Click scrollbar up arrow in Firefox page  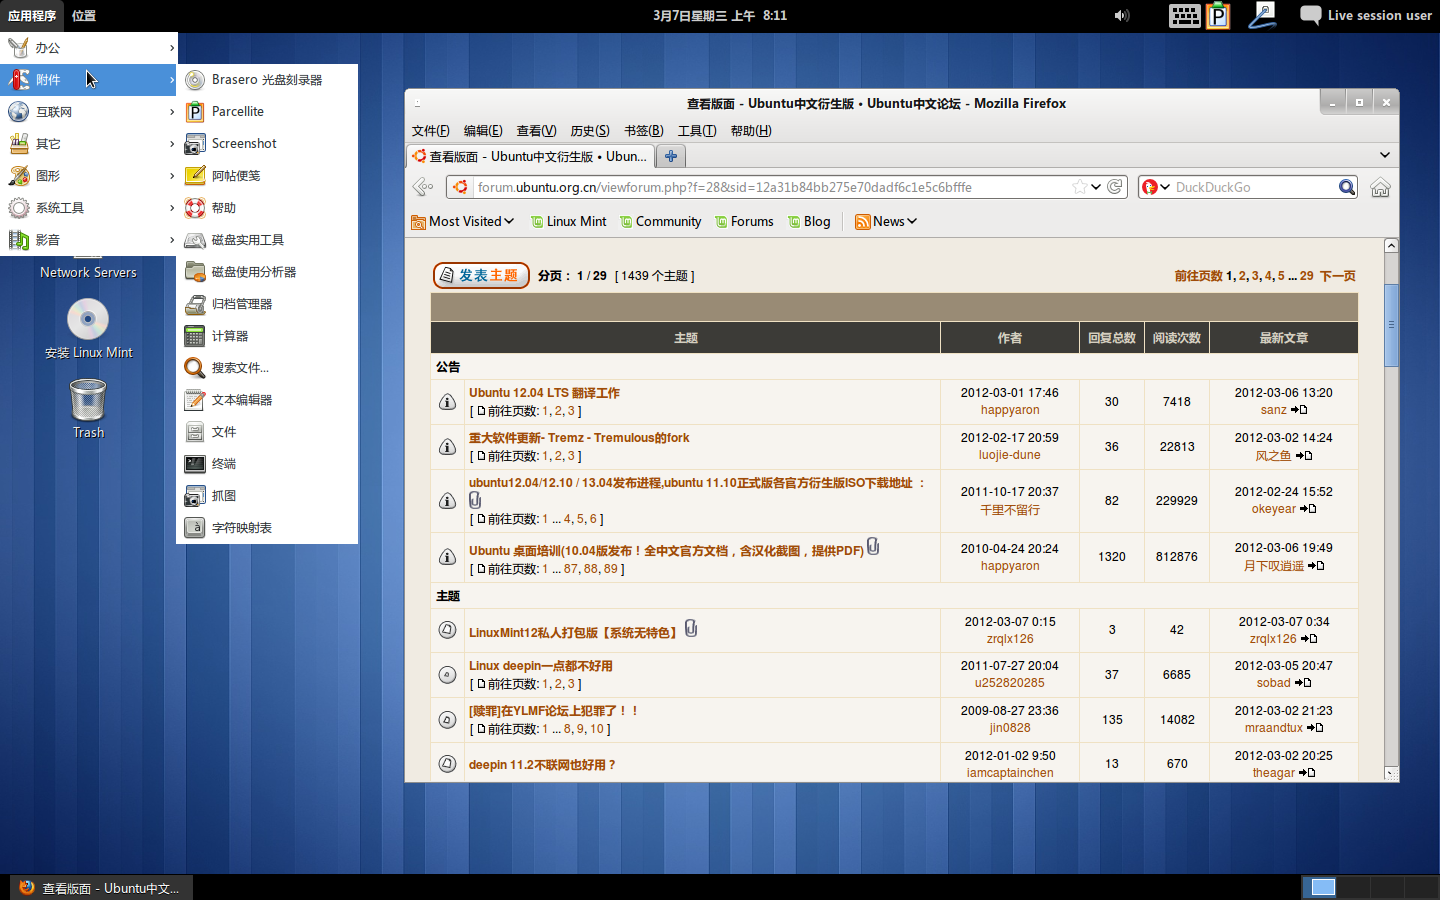pos(1391,245)
